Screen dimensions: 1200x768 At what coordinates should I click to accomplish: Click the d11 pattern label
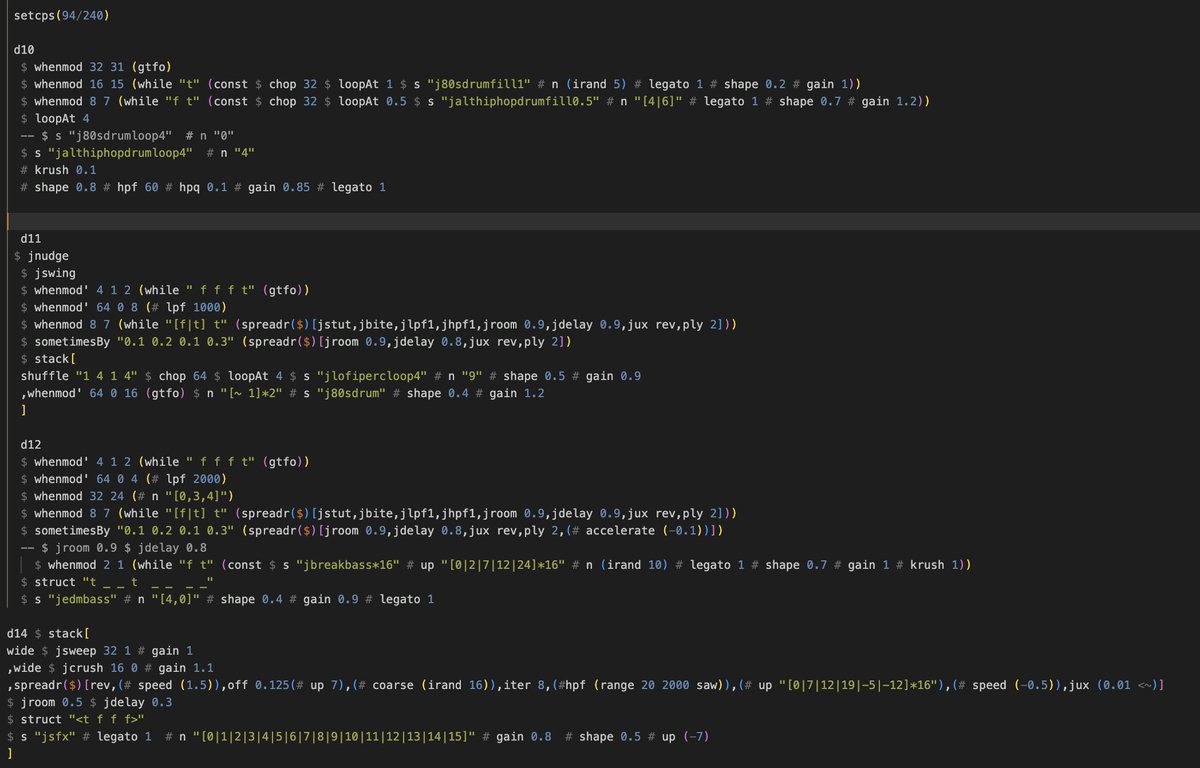click(x=31, y=239)
